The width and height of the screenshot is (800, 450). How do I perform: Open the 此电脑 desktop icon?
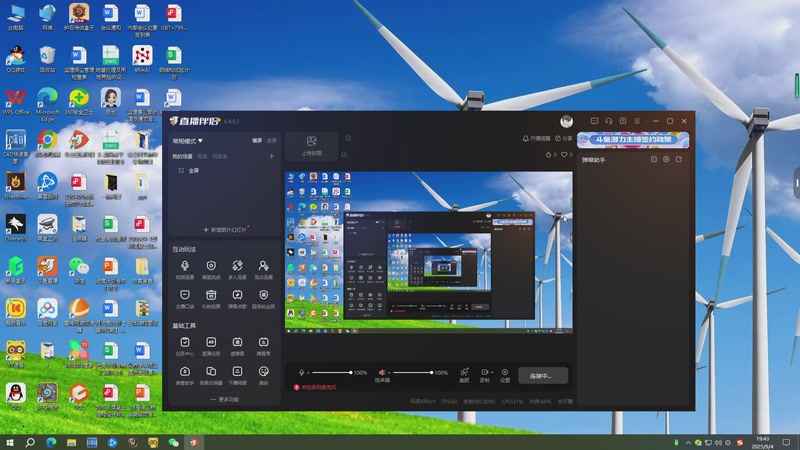[16, 17]
